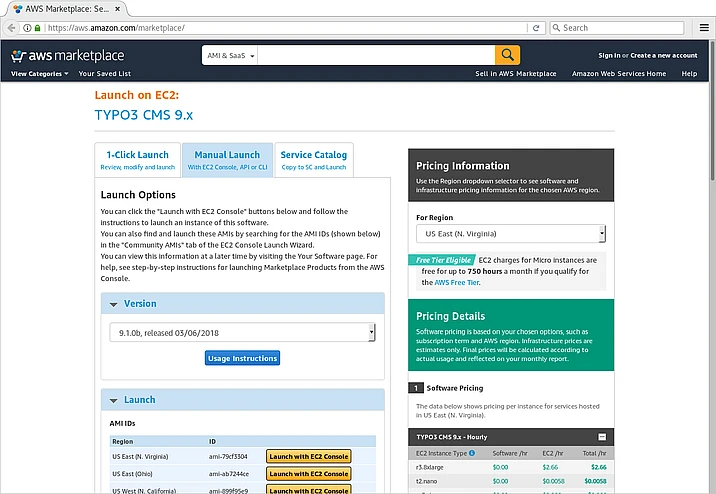This screenshot has height=494, width=716.
Task: Collapse the TYPO3 CMS 9.x Hourly table
Action: 602,437
